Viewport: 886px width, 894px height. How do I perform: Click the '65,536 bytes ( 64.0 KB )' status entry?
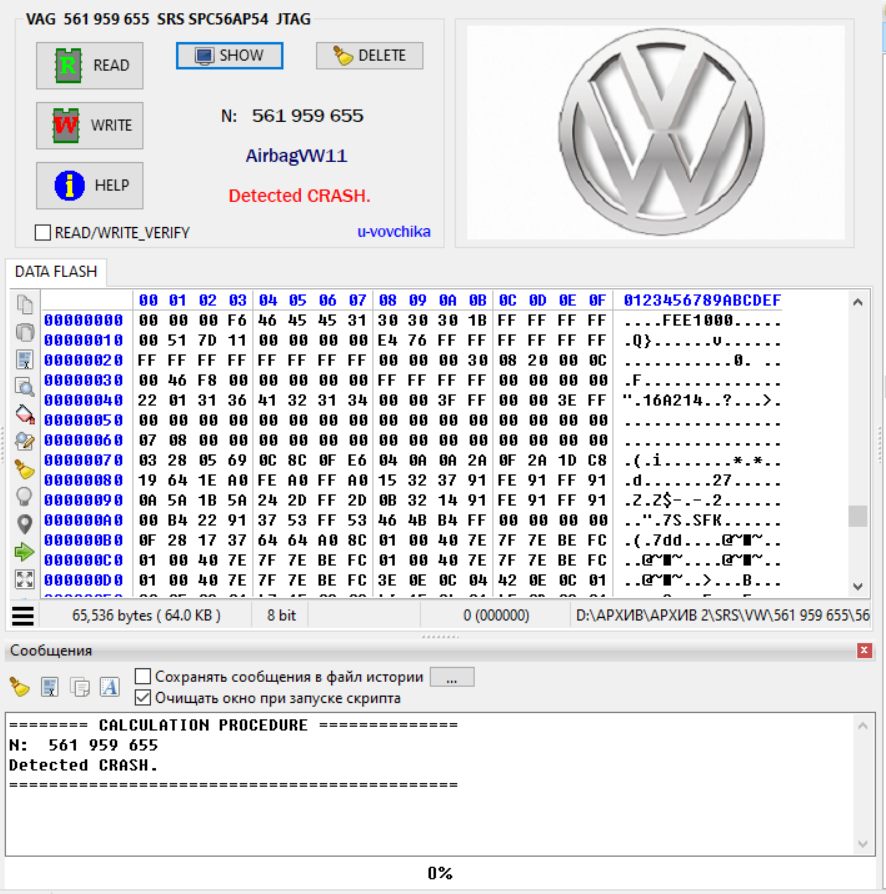point(146,616)
